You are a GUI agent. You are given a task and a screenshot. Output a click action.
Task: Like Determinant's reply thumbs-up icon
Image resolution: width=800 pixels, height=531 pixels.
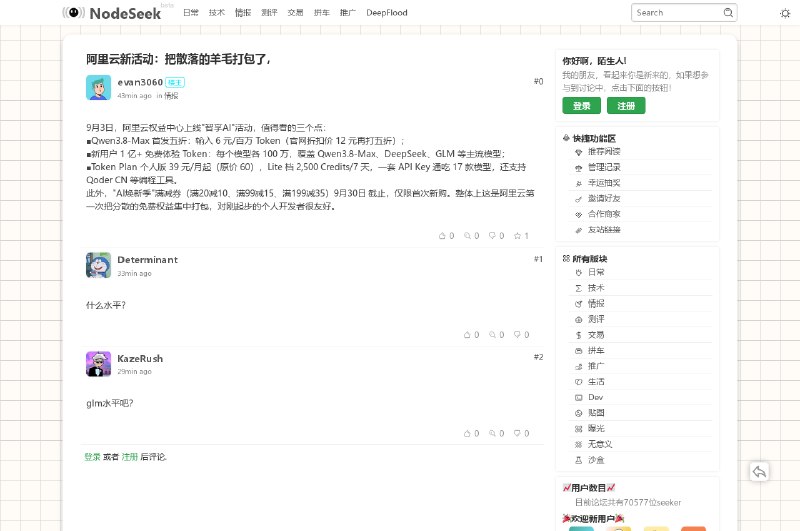click(467, 335)
